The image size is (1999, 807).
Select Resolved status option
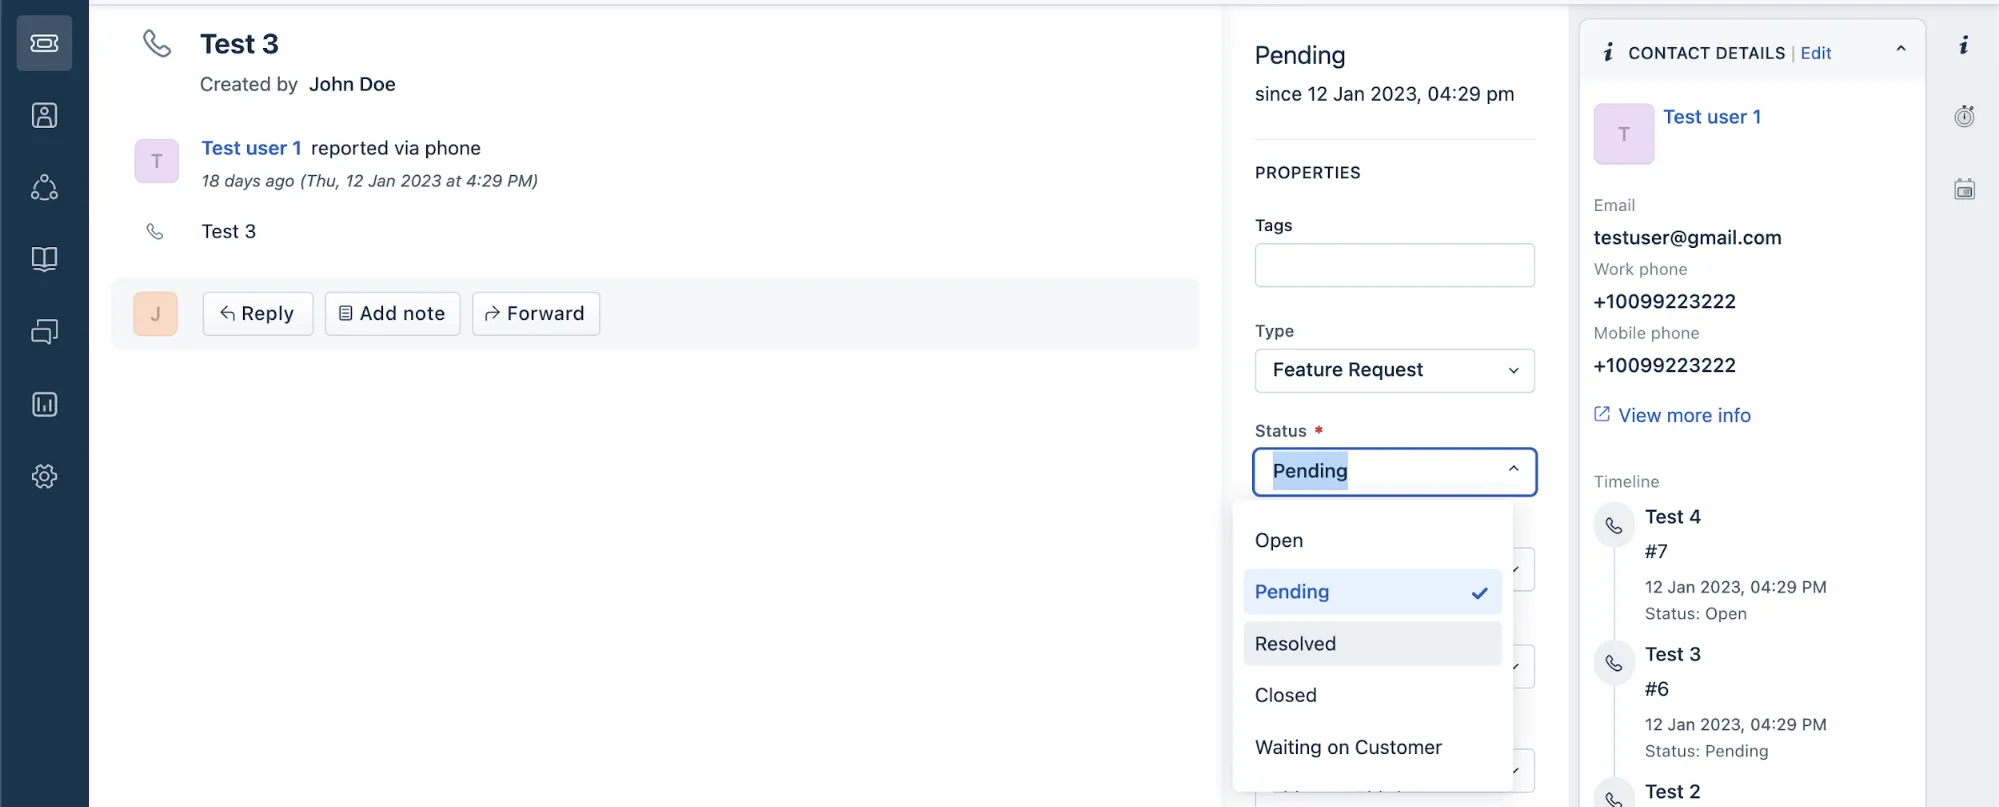click(x=1373, y=644)
